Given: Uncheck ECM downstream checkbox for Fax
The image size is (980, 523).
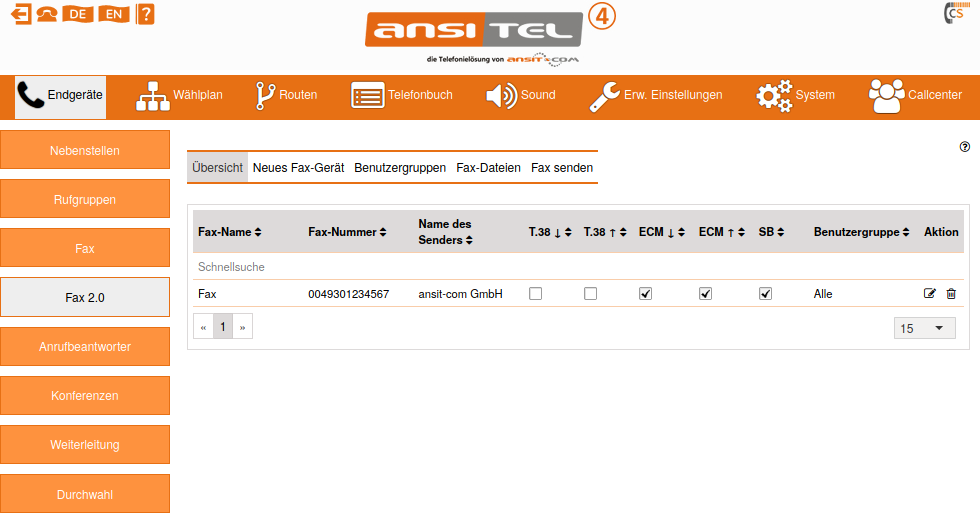Looking at the screenshot, I should (645, 294).
